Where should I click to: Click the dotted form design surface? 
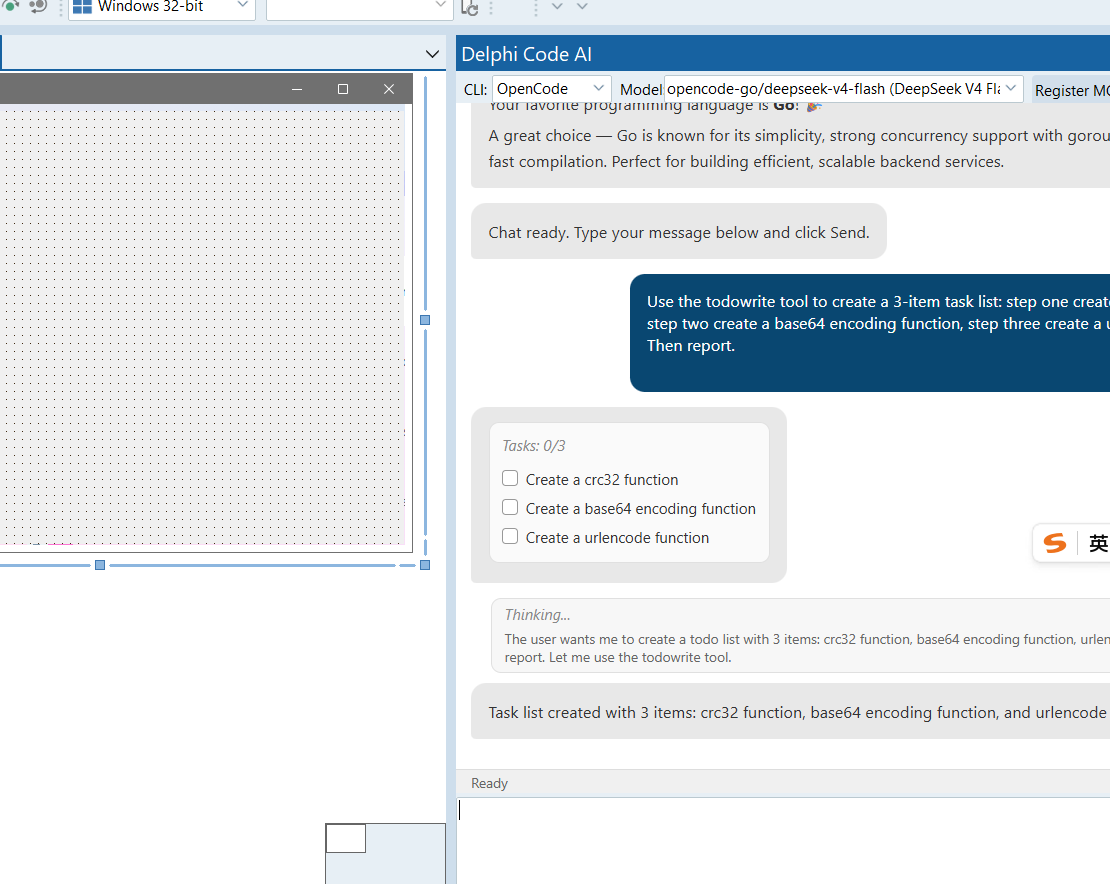pos(202,326)
